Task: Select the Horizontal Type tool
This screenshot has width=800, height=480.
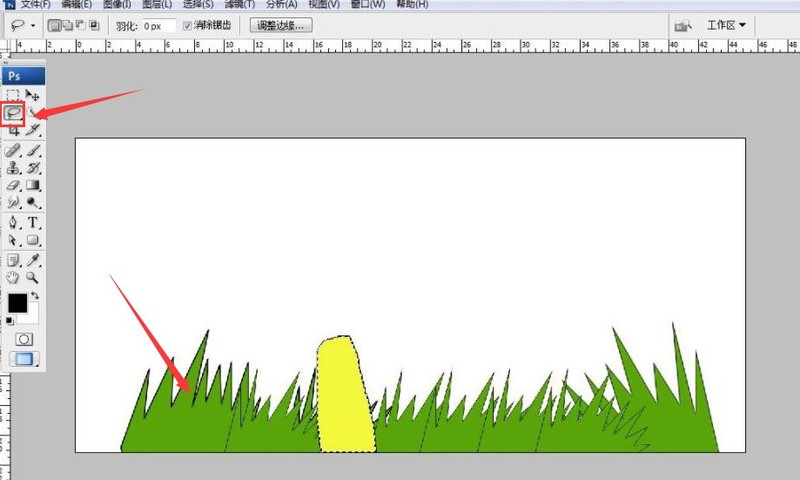Action: pyautogui.click(x=33, y=222)
